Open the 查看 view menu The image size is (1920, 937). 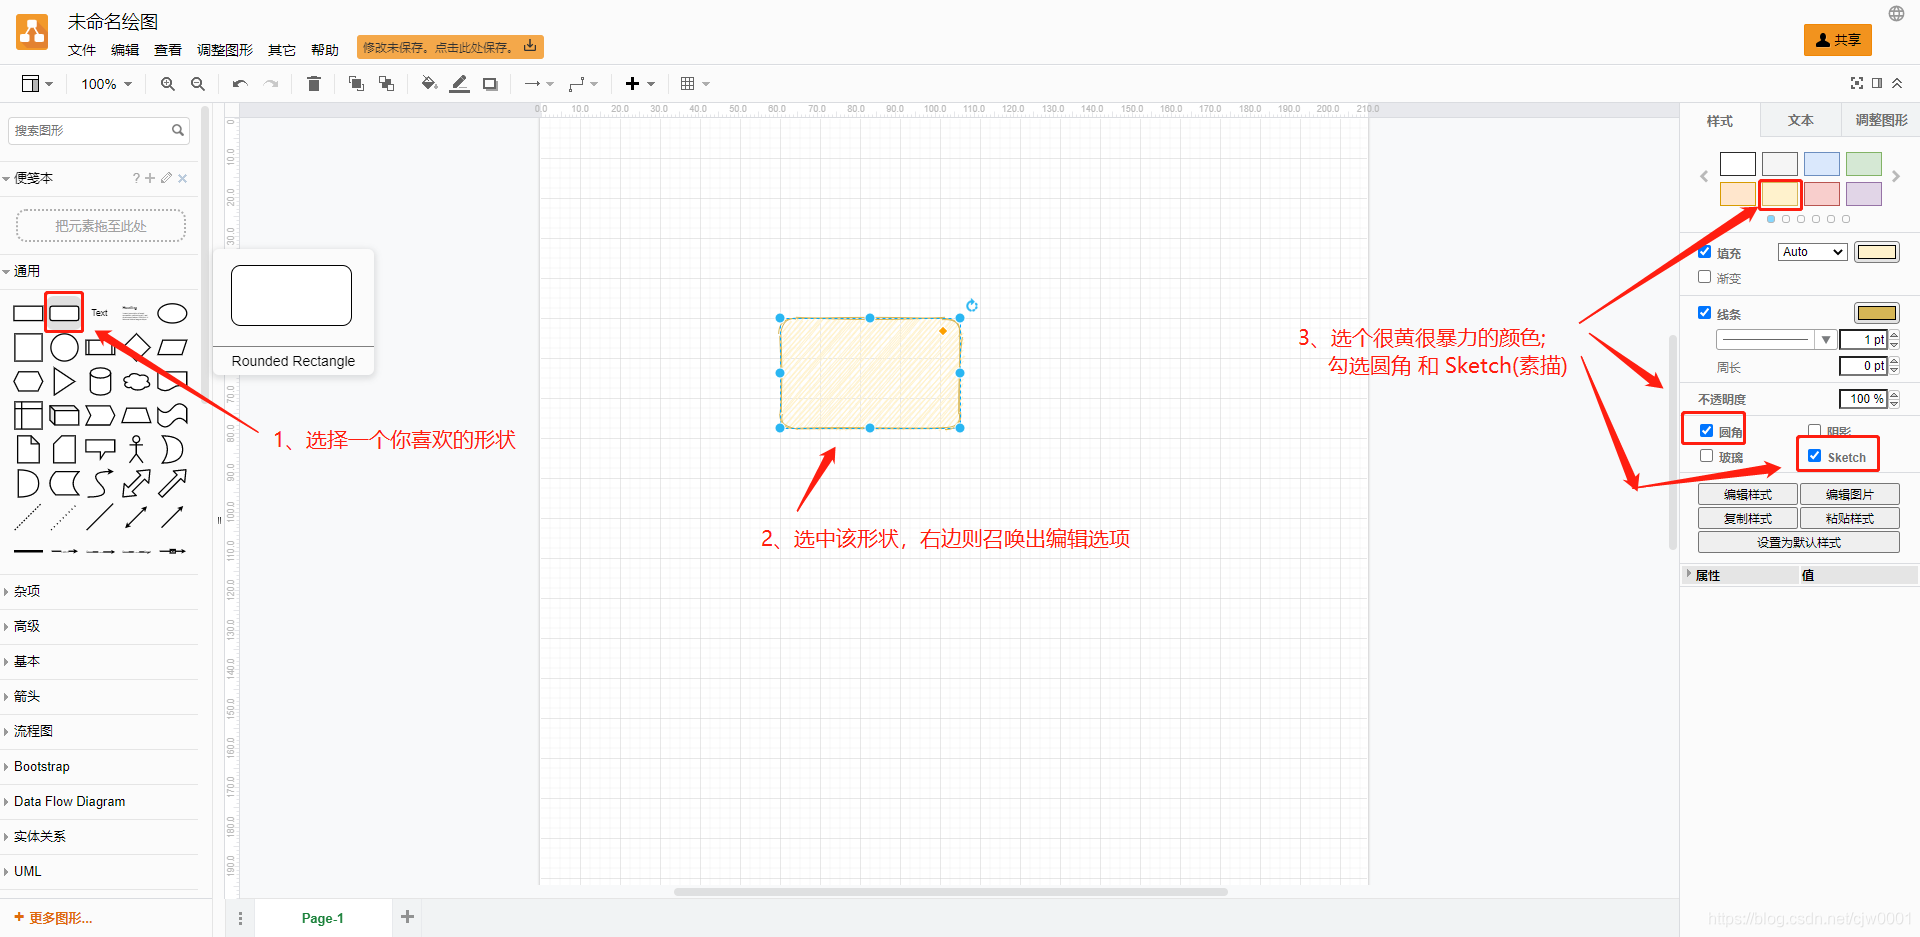(168, 50)
